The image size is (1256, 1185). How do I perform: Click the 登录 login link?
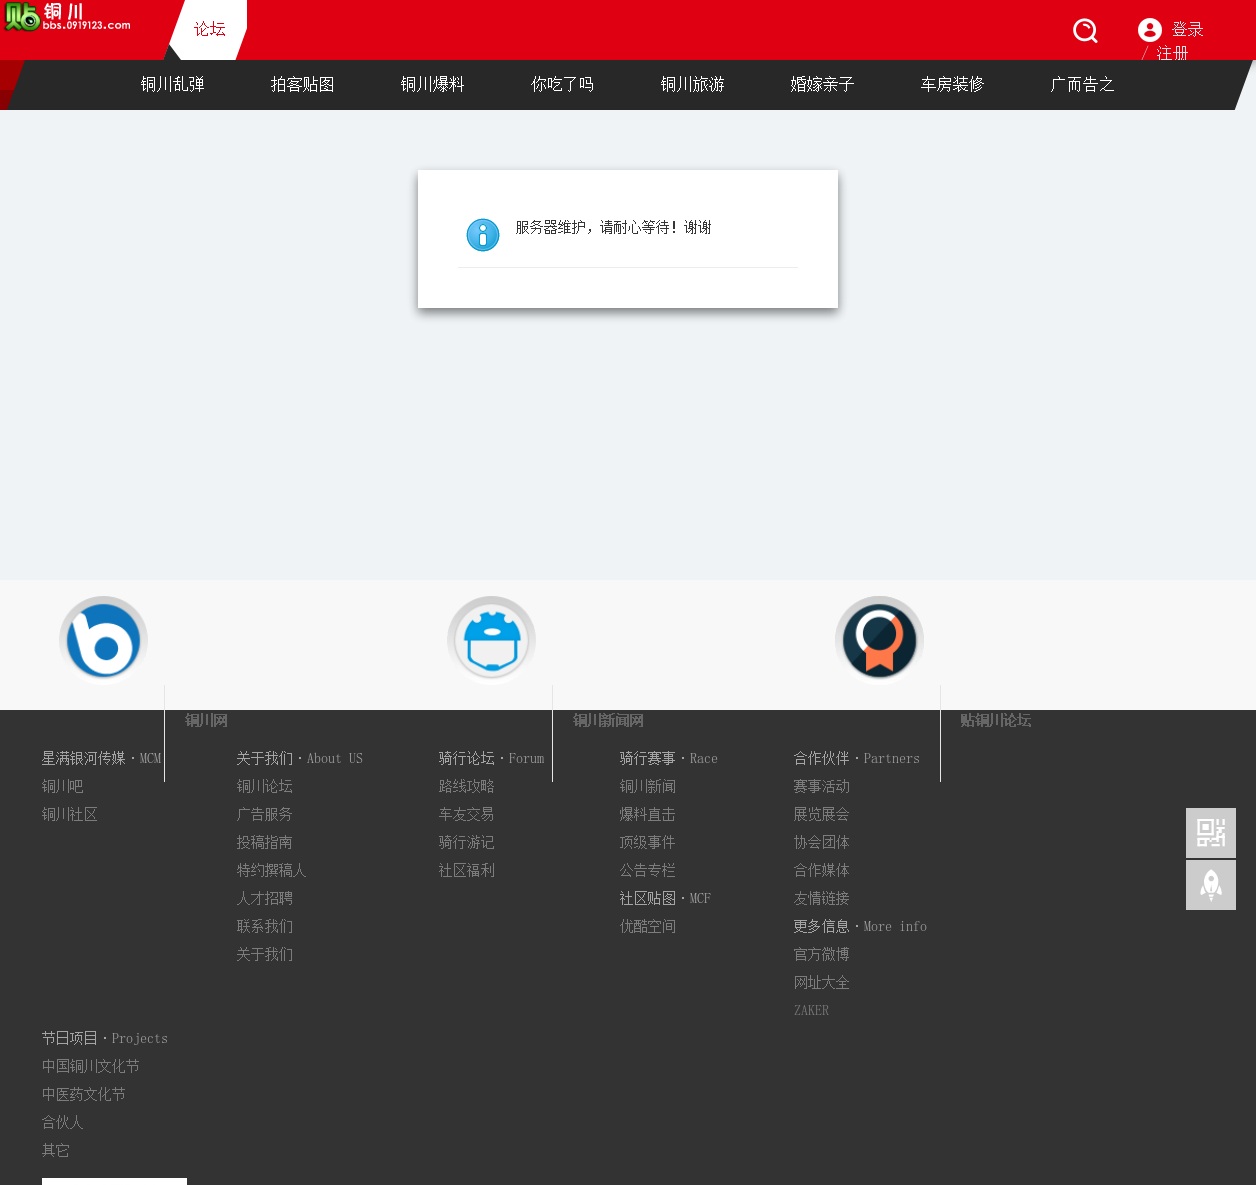click(x=1187, y=30)
